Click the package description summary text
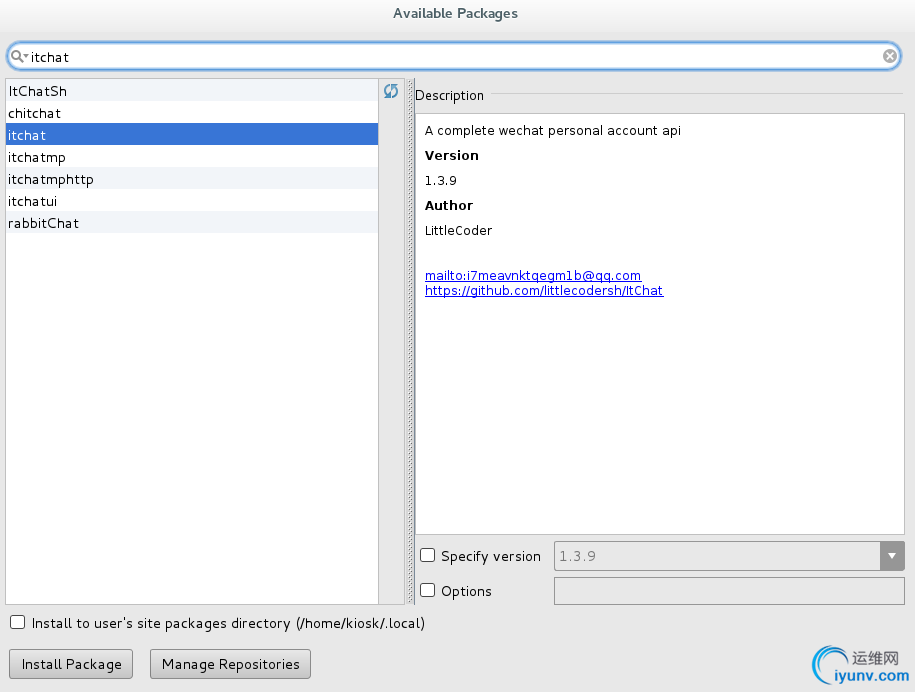Image resolution: width=915 pixels, height=692 pixels. pyautogui.click(x=553, y=131)
